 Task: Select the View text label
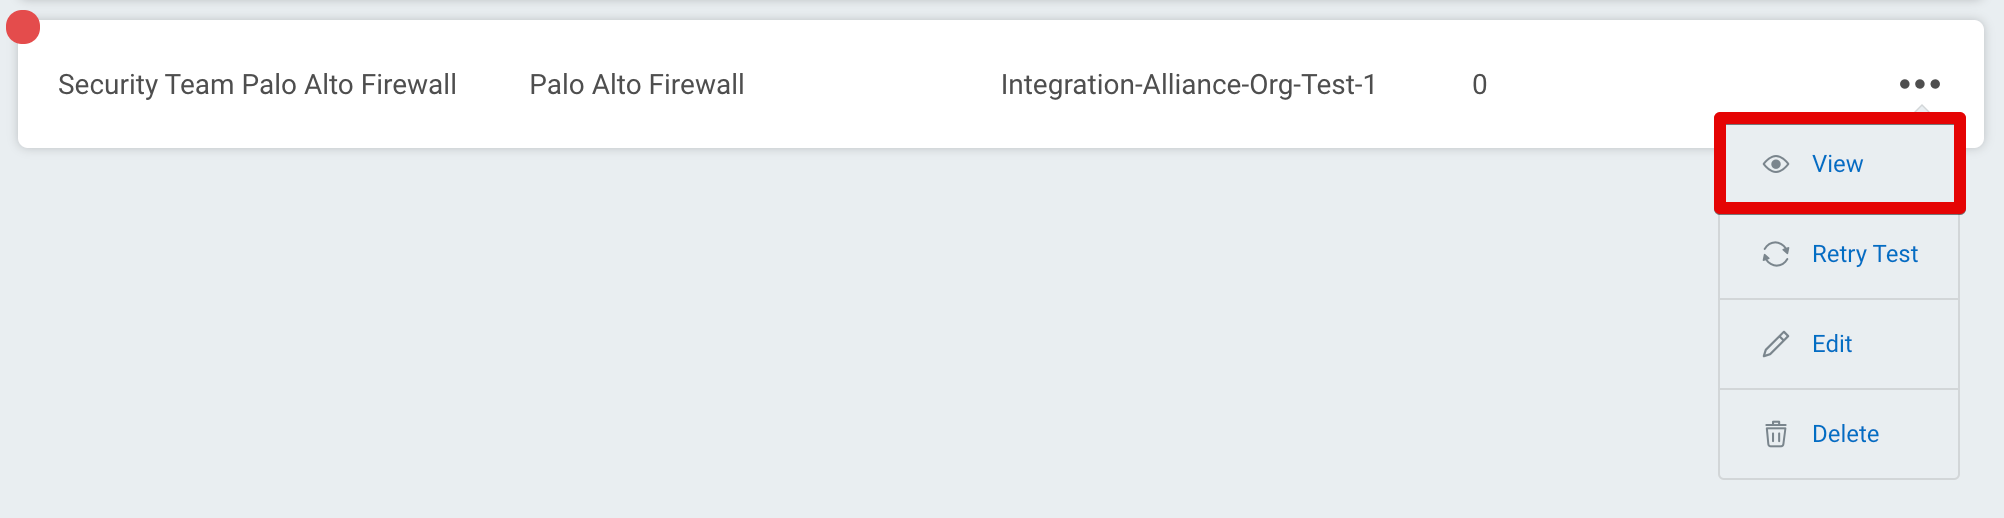[1837, 164]
